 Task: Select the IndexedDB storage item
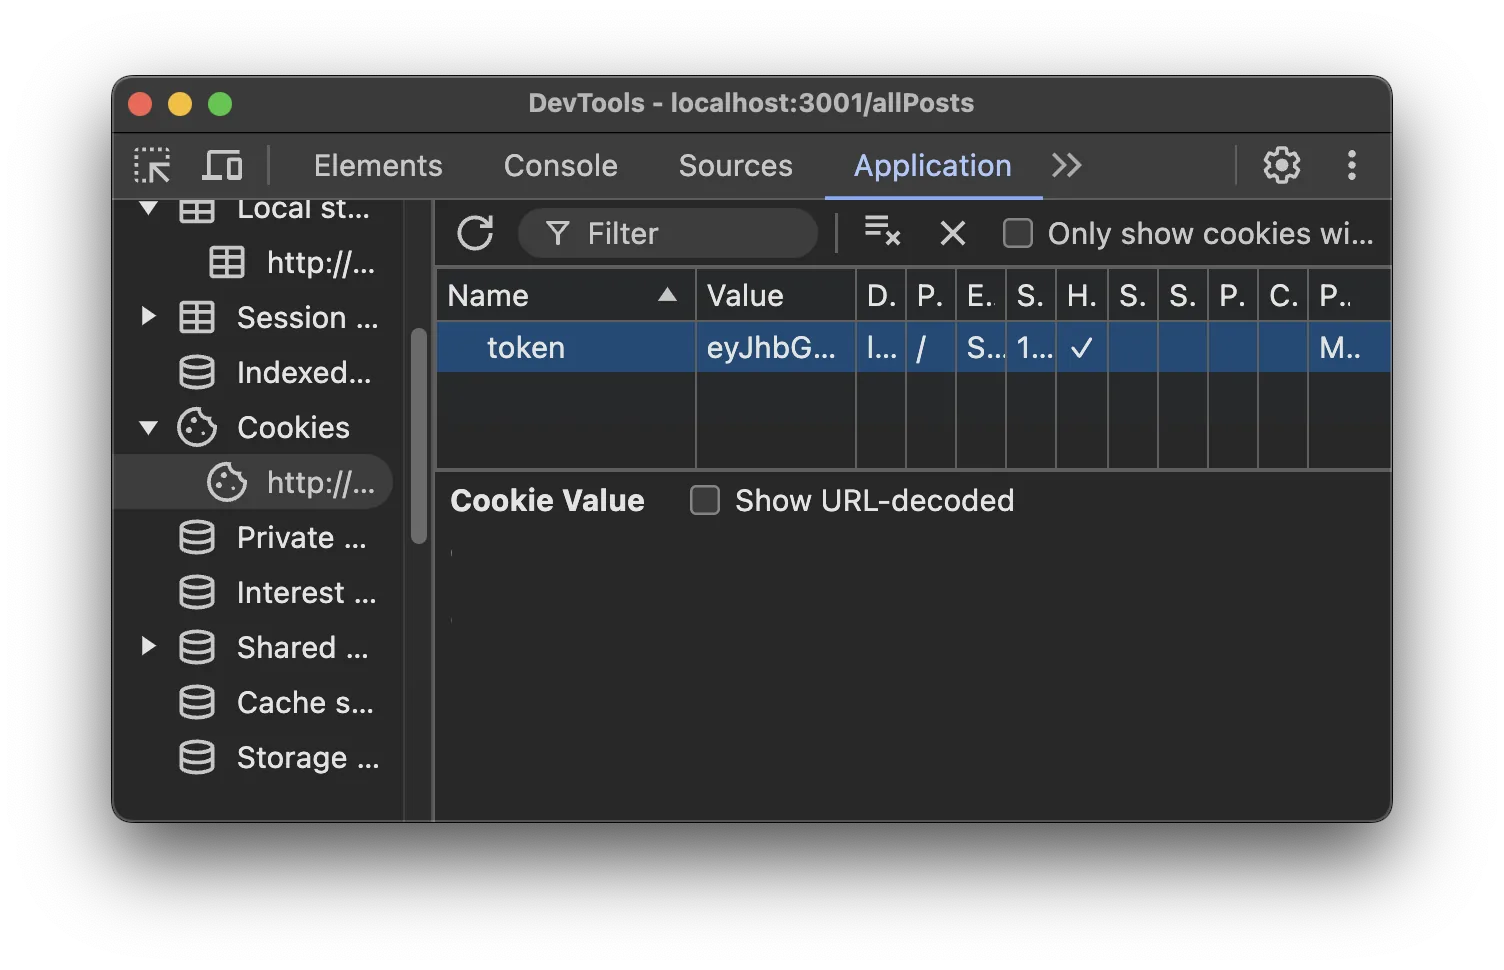click(302, 373)
